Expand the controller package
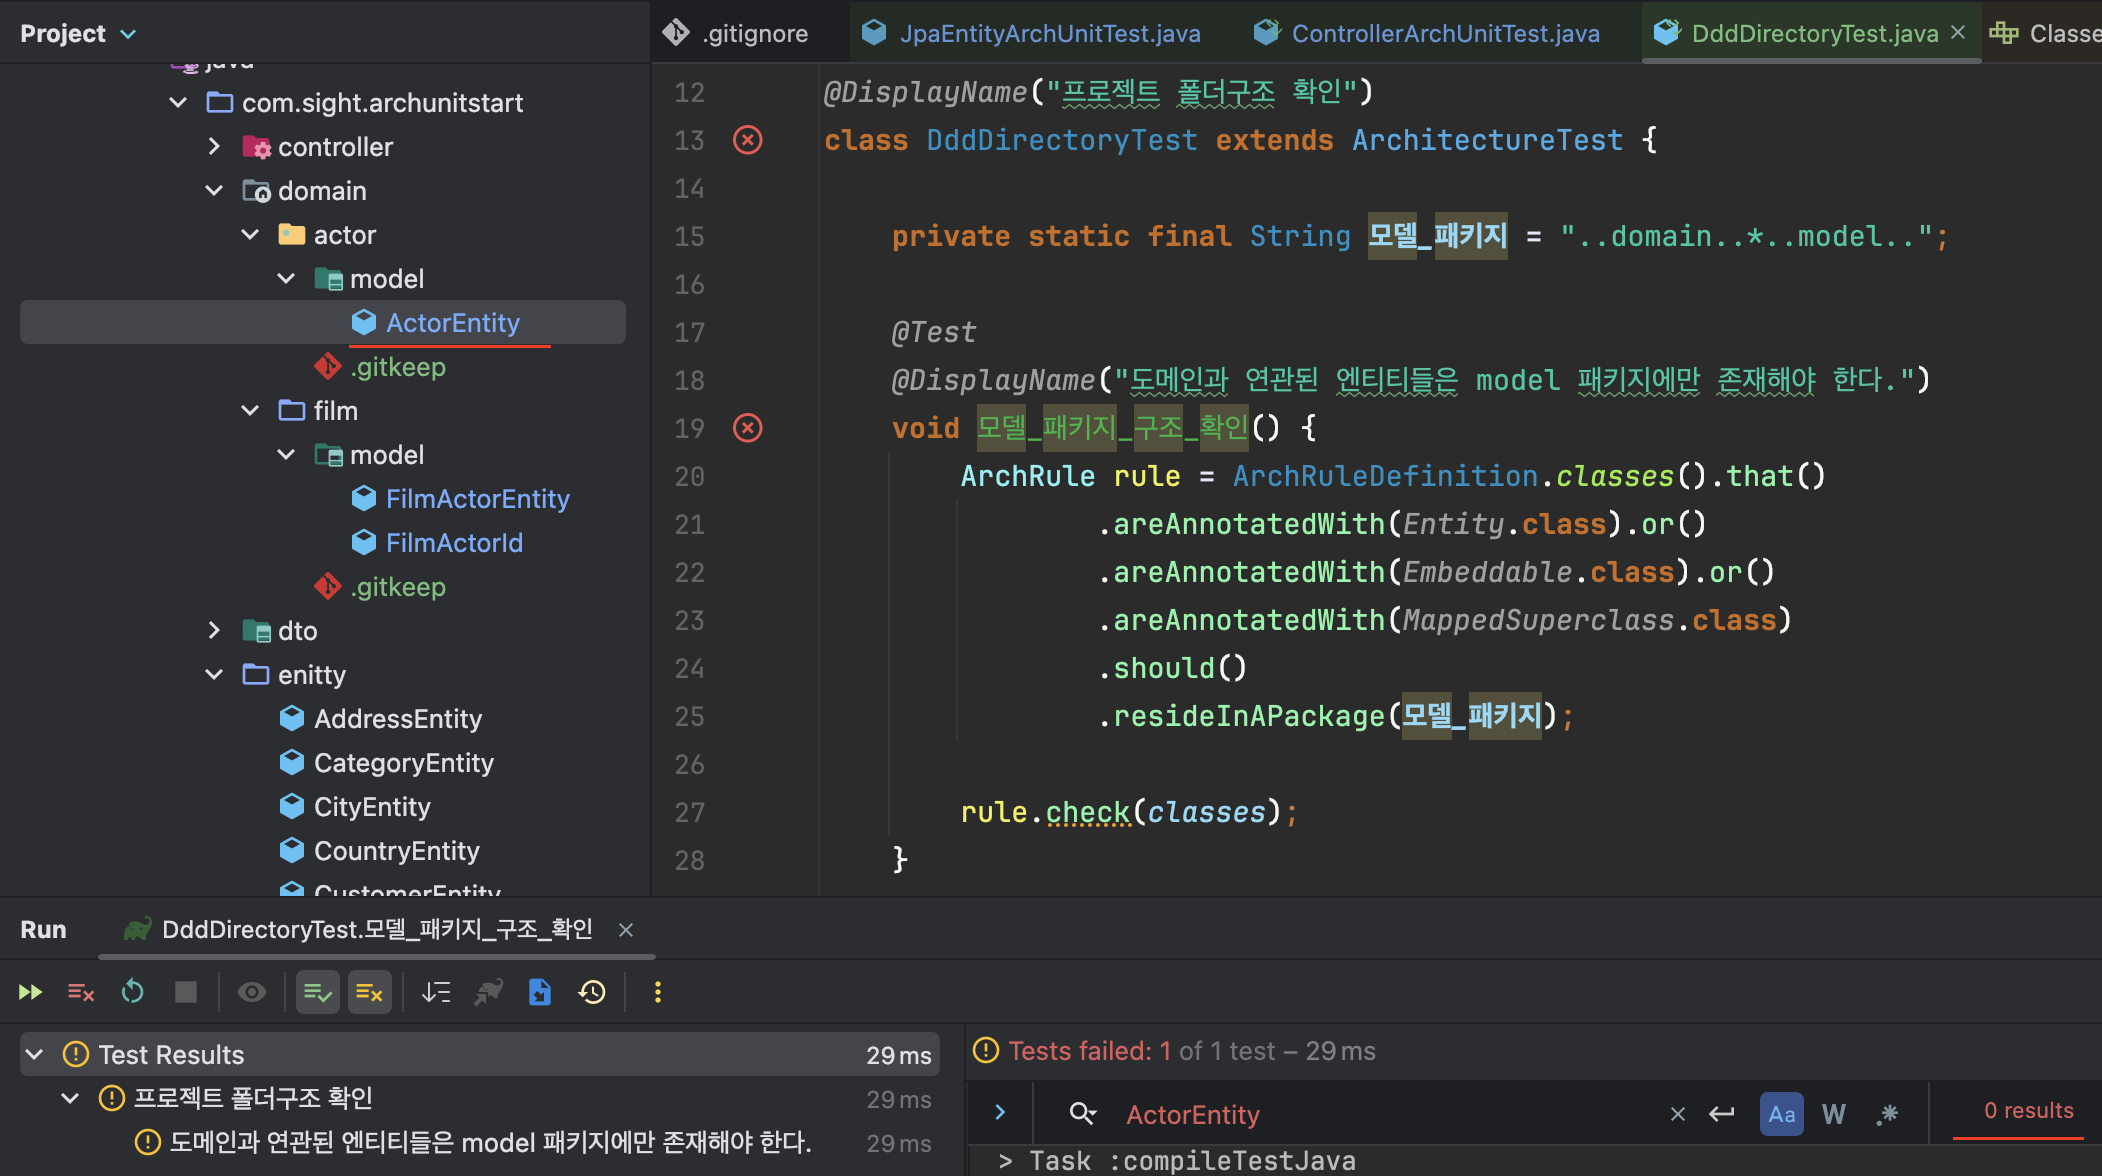Image resolution: width=2102 pixels, height=1176 pixels. coord(214,146)
